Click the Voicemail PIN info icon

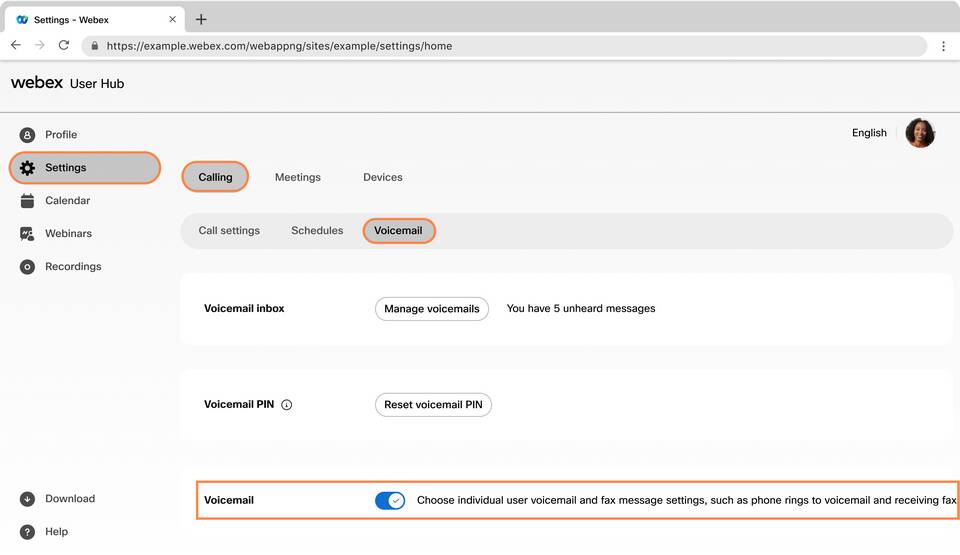pos(287,405)
